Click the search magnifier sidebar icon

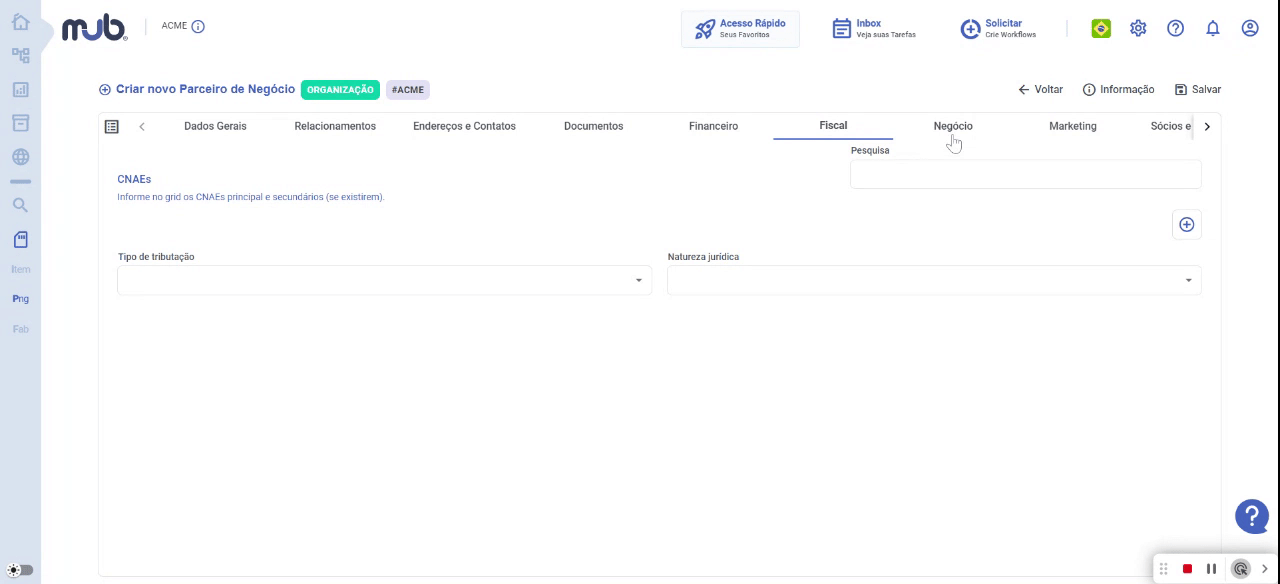coord(20,205)
